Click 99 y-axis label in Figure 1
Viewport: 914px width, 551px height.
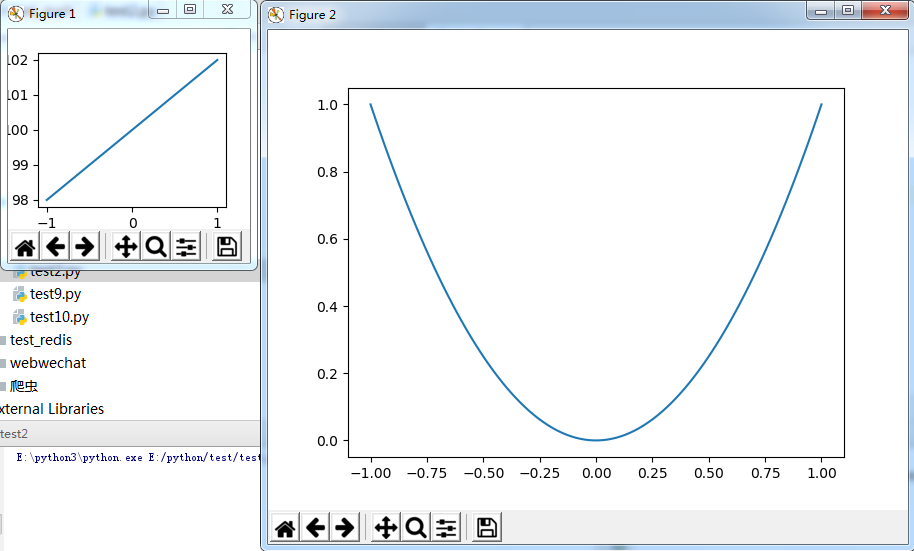tap(20, 165)
